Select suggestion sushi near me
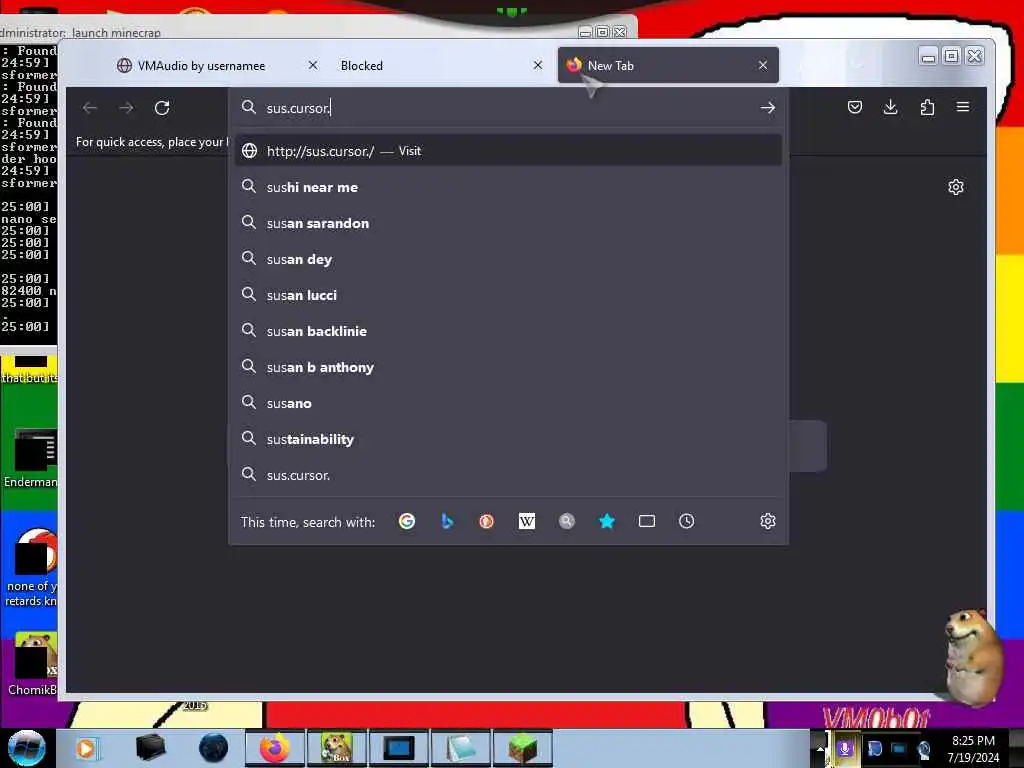1024x768 pixels. coord(508,187)
